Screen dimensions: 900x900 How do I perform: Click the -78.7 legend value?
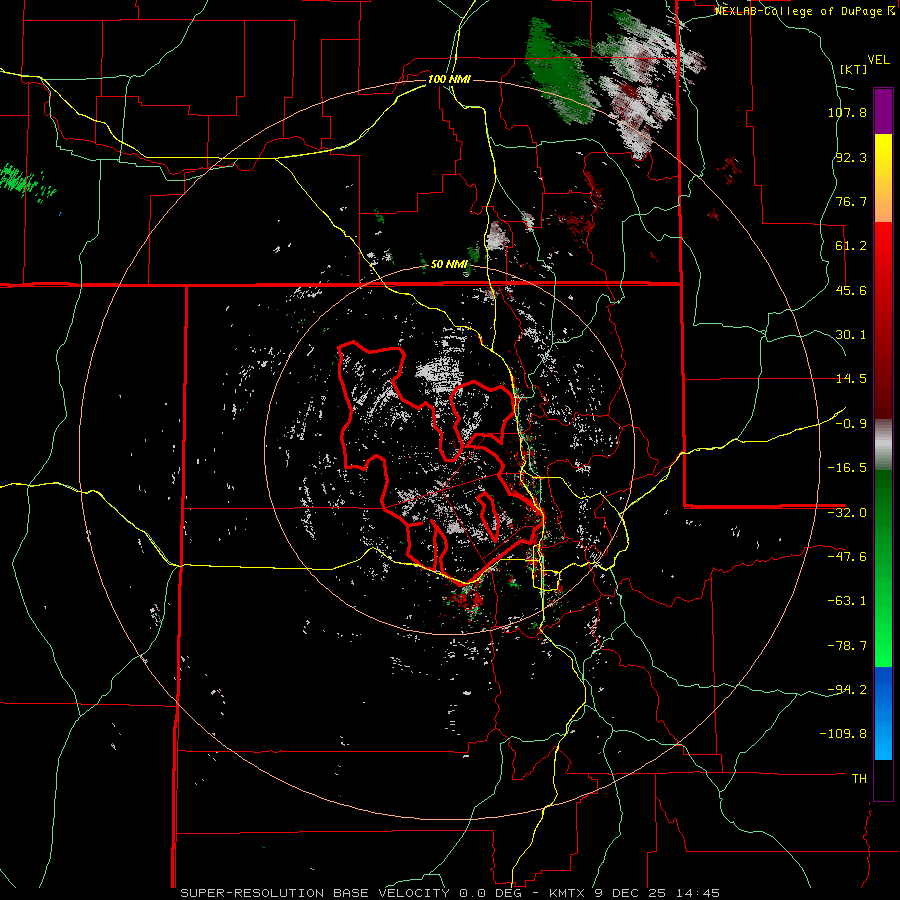point(847,646)
